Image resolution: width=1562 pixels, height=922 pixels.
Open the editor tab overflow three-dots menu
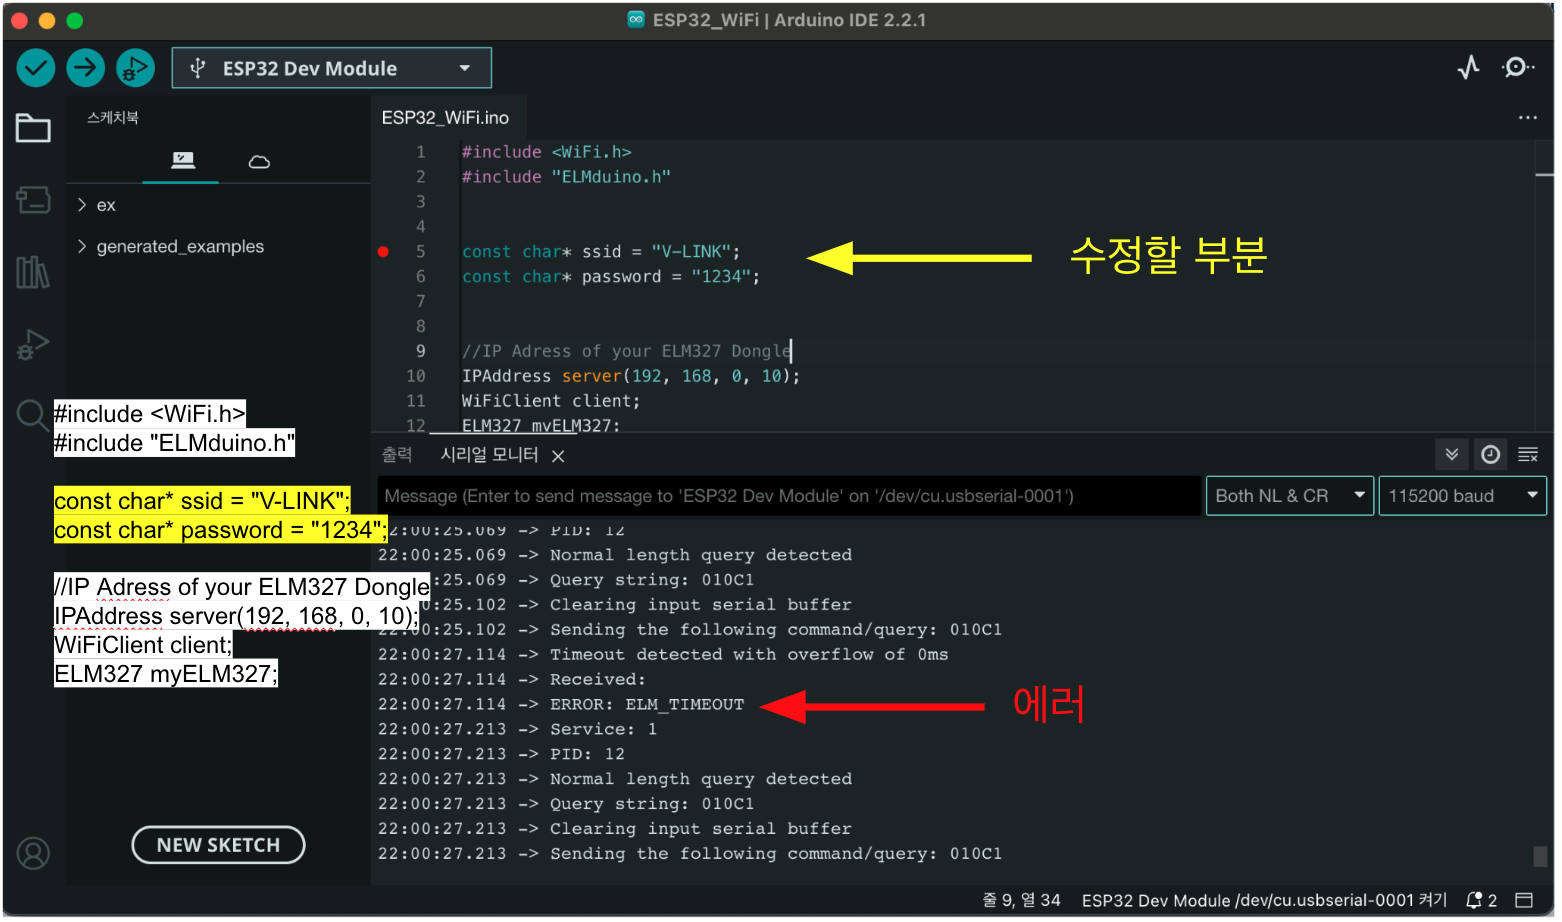click(1527, 118)
